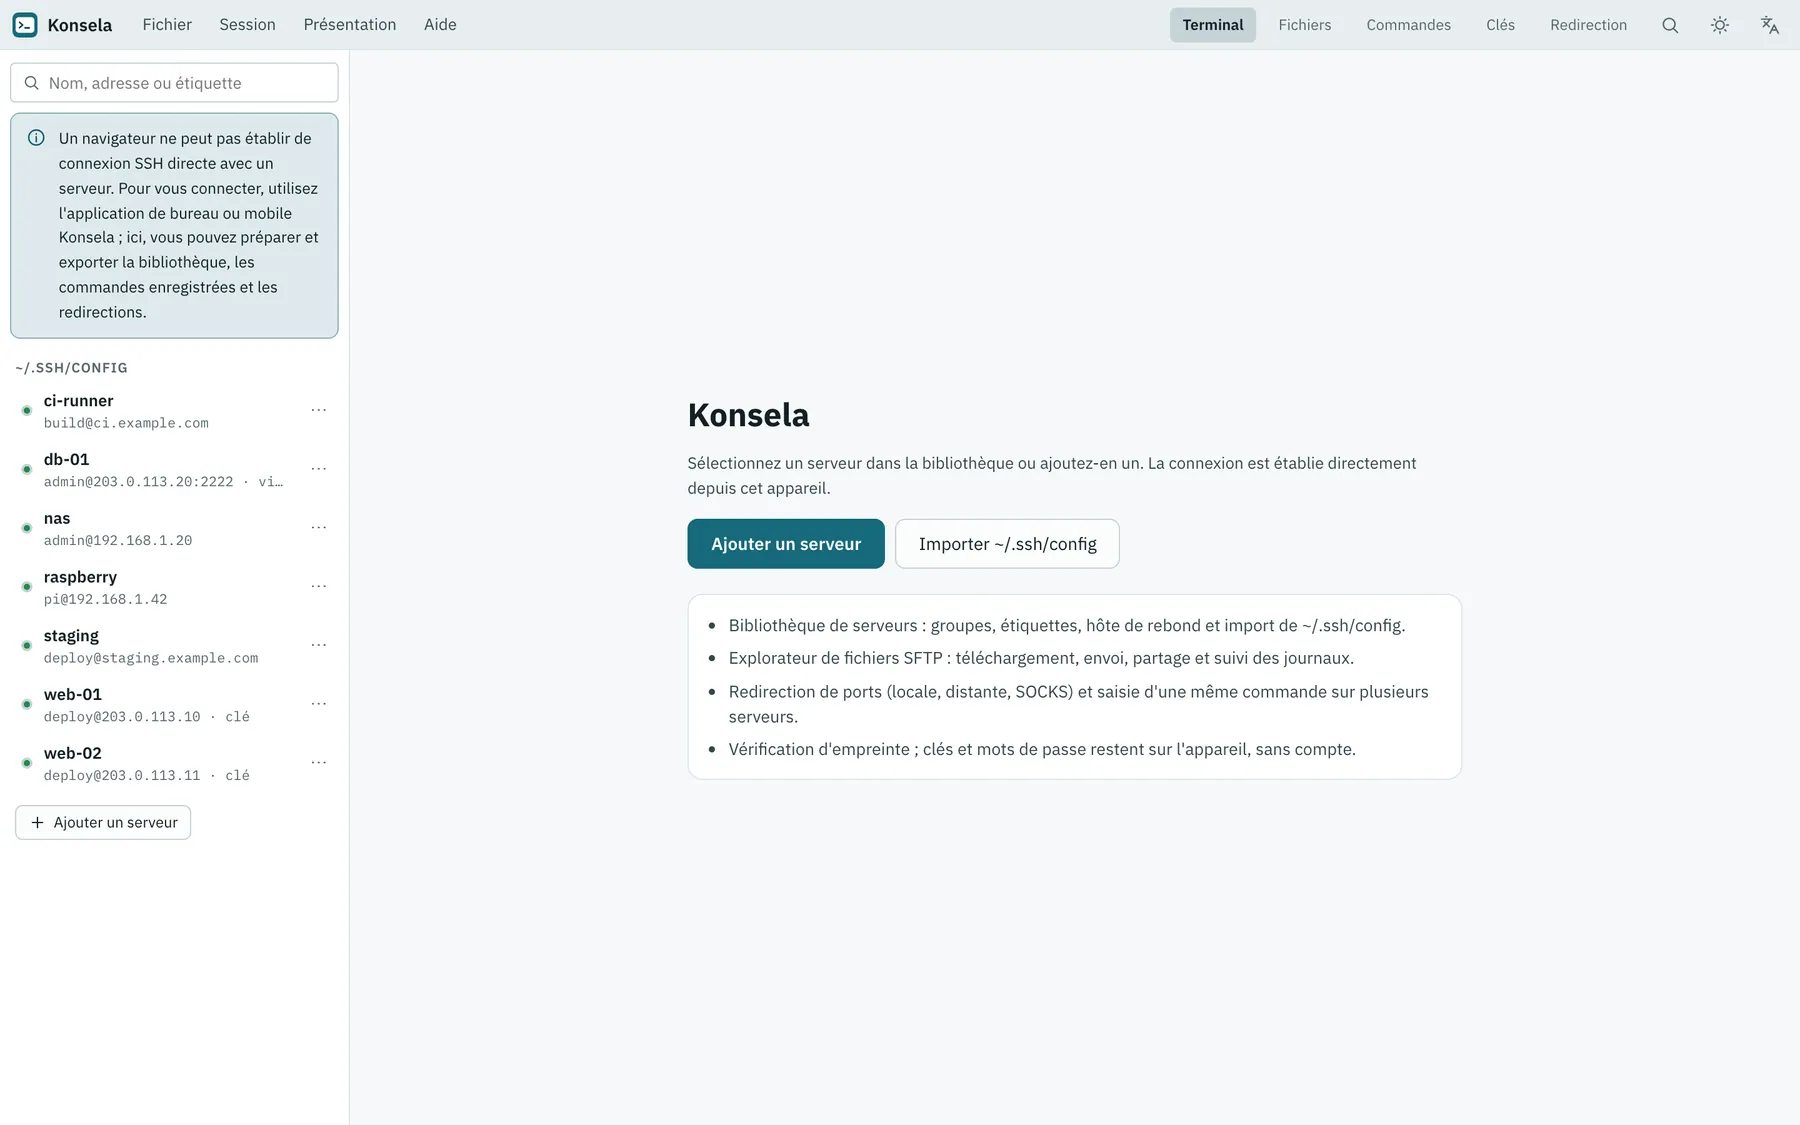Open the Session menu
Screen dimensions: 1800x1125
(247, 25)
